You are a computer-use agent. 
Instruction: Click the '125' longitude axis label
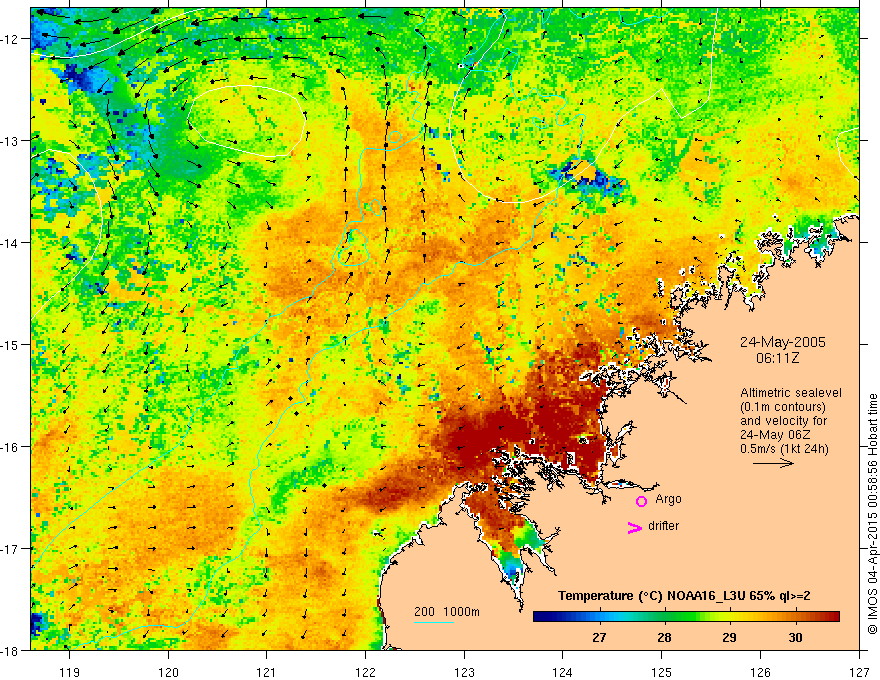pyautogui.click(x=662, y=672)
